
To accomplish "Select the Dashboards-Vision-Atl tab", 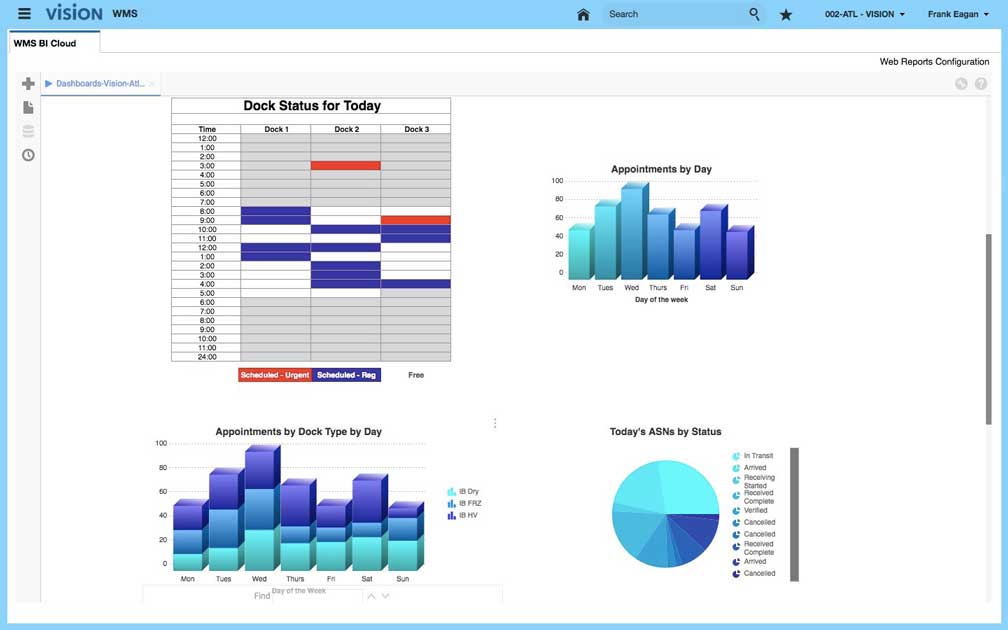I will 99,84.
